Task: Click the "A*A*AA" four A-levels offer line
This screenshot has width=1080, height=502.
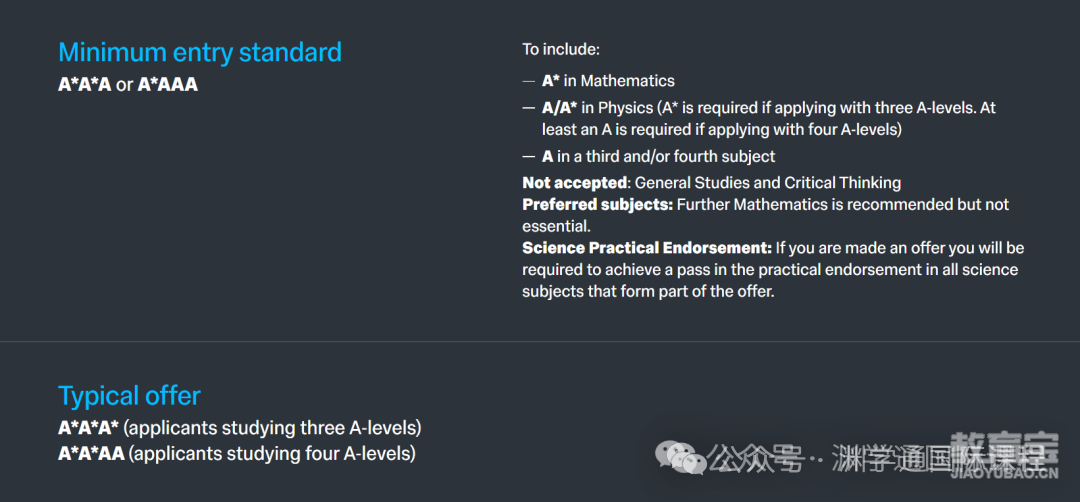Action: 236,454
